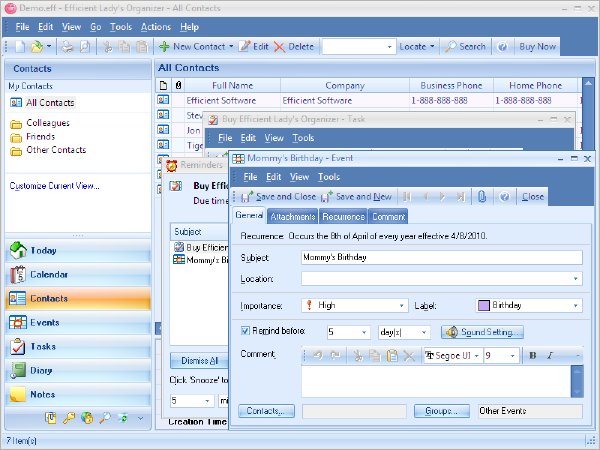Click the Print icon in main toolbar
This screenshot has width=600, height=450.
pos(67,47)
